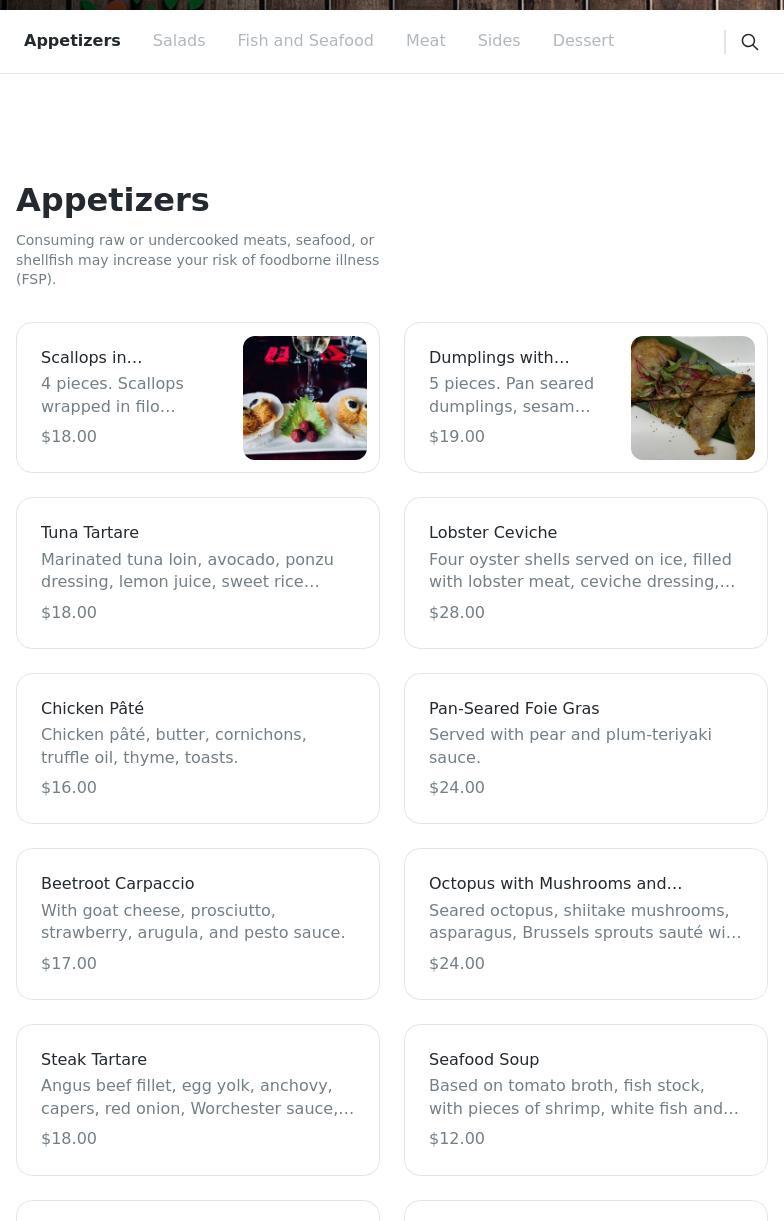Select Octopus with Mushrooms item
784x1221 pixels.
pyautogui.click(x=585, y=924)
